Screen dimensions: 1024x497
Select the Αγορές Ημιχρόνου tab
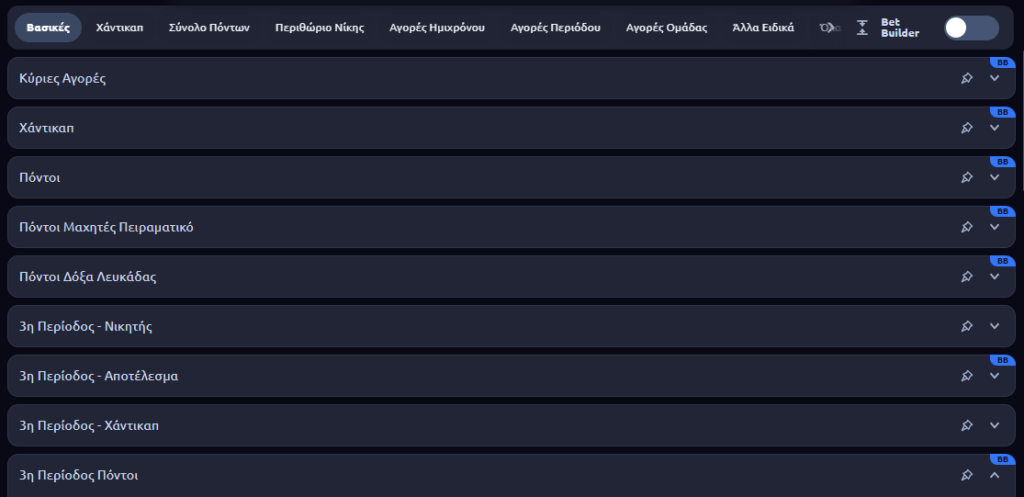pos(437,28)
